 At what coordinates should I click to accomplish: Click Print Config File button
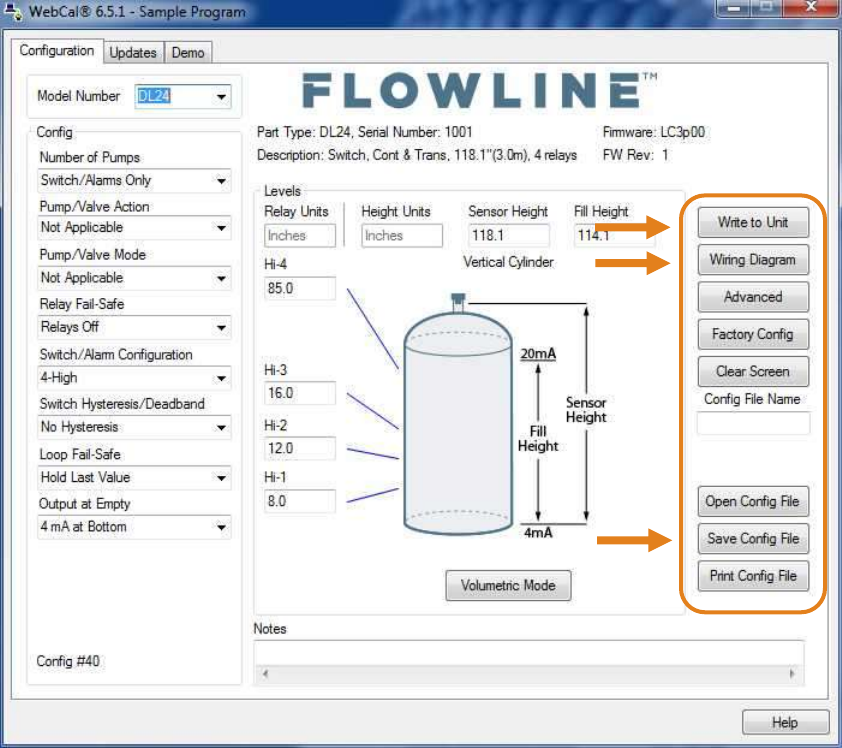coord(753,576)
